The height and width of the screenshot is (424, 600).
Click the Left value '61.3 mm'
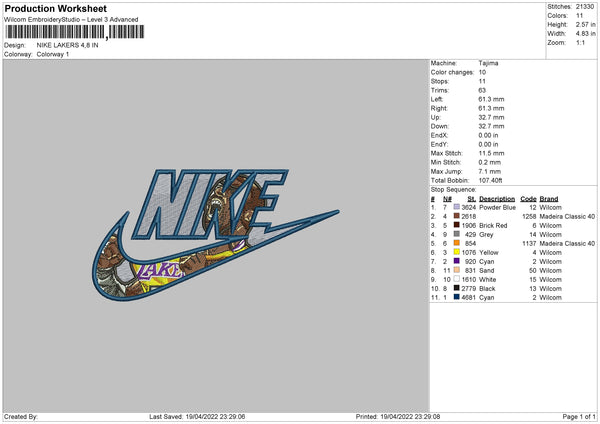[491, 99]
